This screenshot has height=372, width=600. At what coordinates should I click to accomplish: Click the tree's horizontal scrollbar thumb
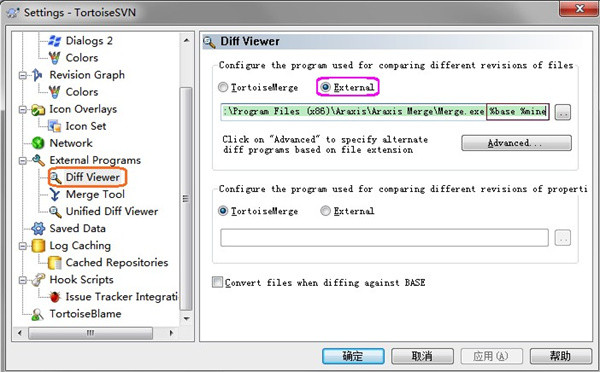[x=90, y=333]
